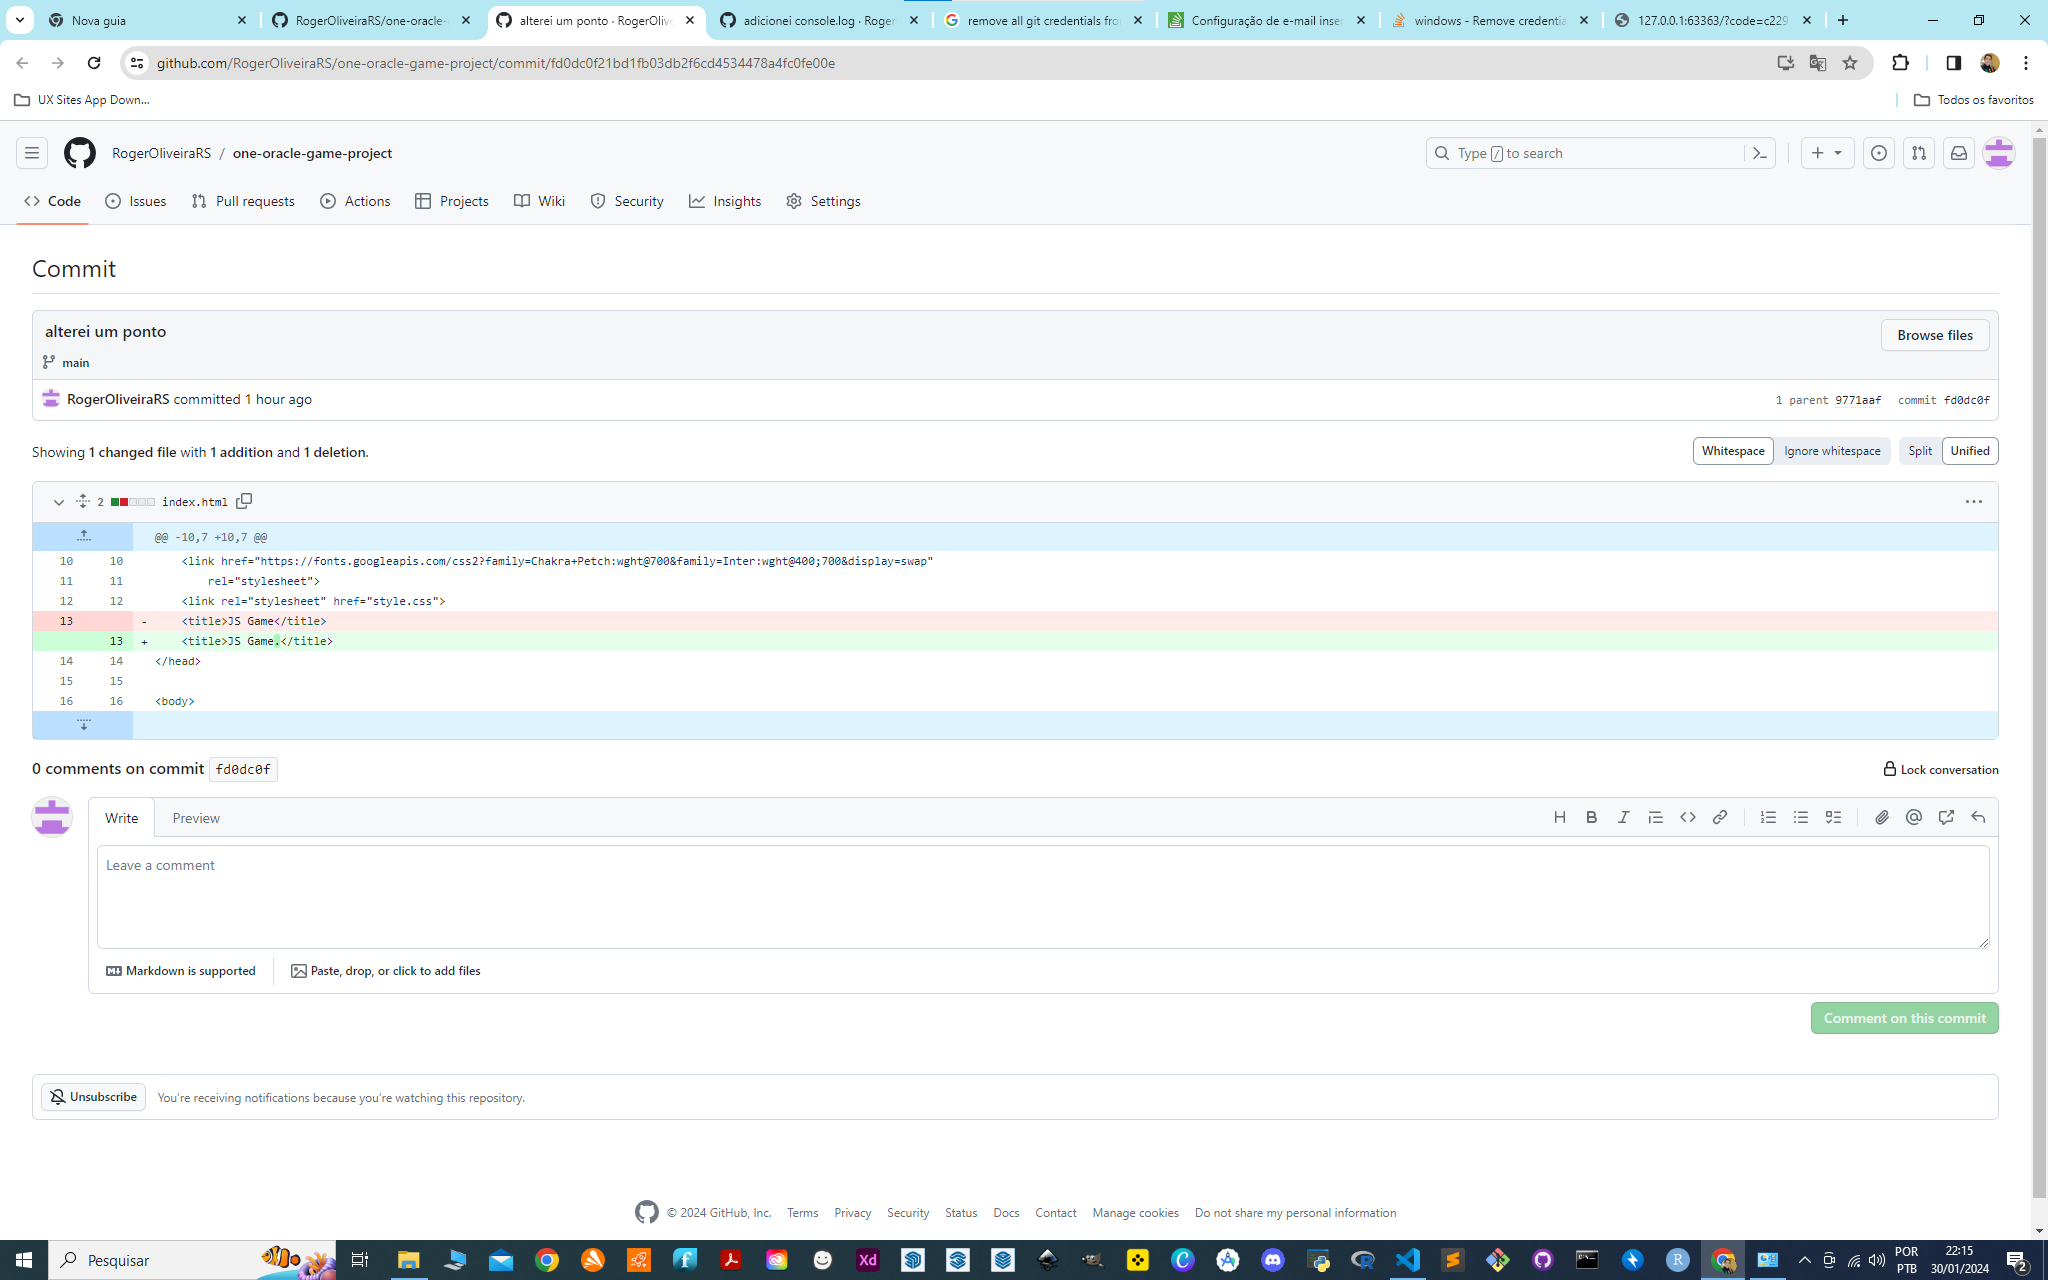
Task: Click Comment on this commit button
Action: pyautogui.click(x=1904, y=1018)
